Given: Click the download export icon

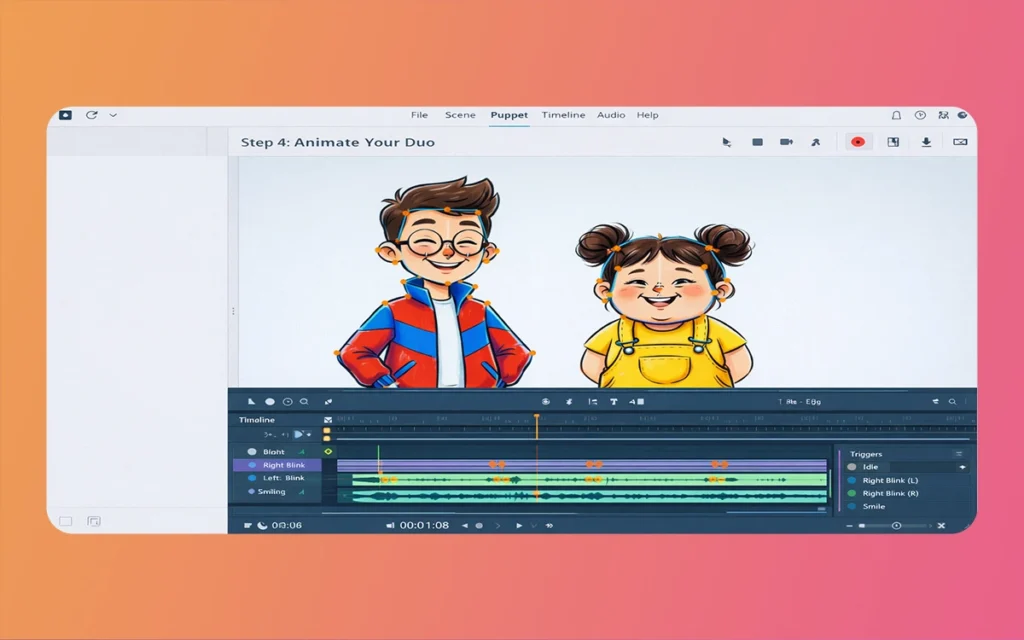Looking at the screenshot, I should pyautogui.click(x=926, y=142).
